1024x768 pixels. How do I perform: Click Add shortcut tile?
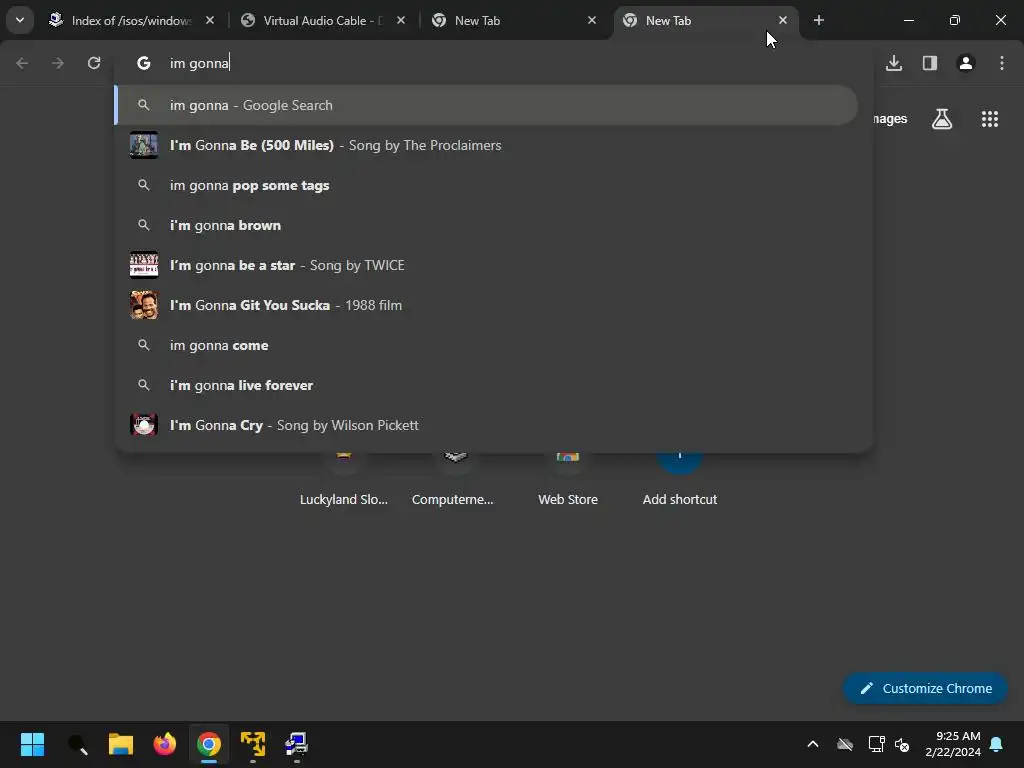[680, 479]
